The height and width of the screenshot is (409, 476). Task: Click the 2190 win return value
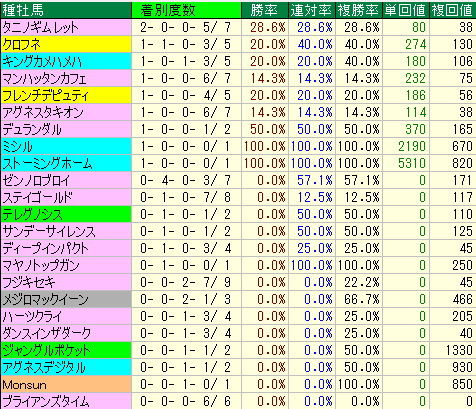(x=412, y=146)
